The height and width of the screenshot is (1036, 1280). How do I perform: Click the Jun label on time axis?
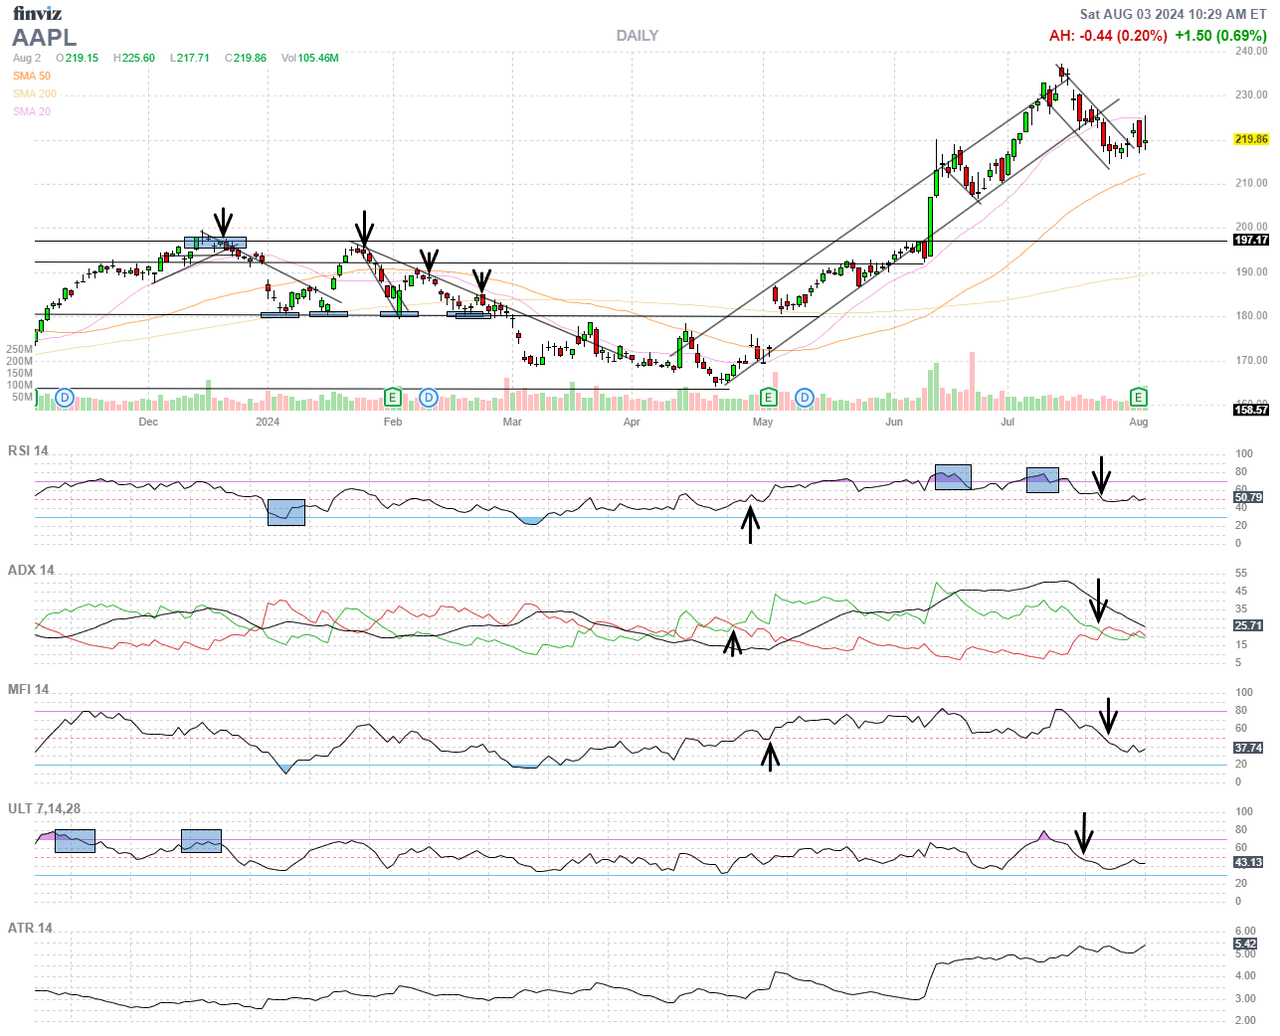(894, 422)
